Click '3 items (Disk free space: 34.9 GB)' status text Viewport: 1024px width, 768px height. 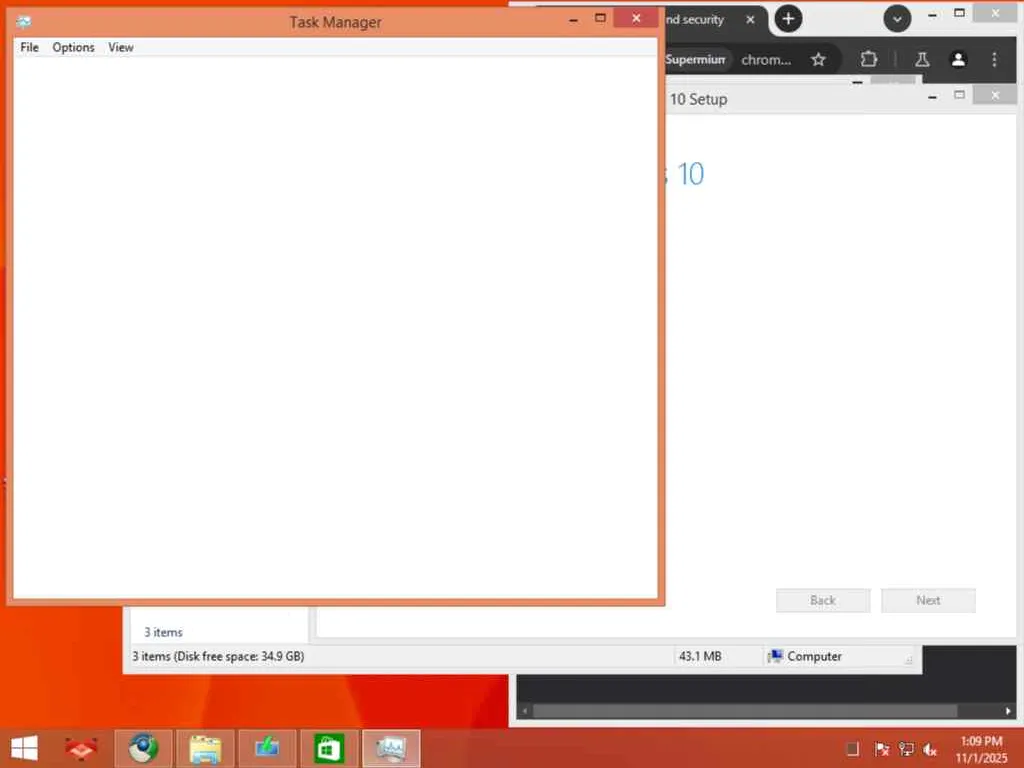[x=218, y=656]
